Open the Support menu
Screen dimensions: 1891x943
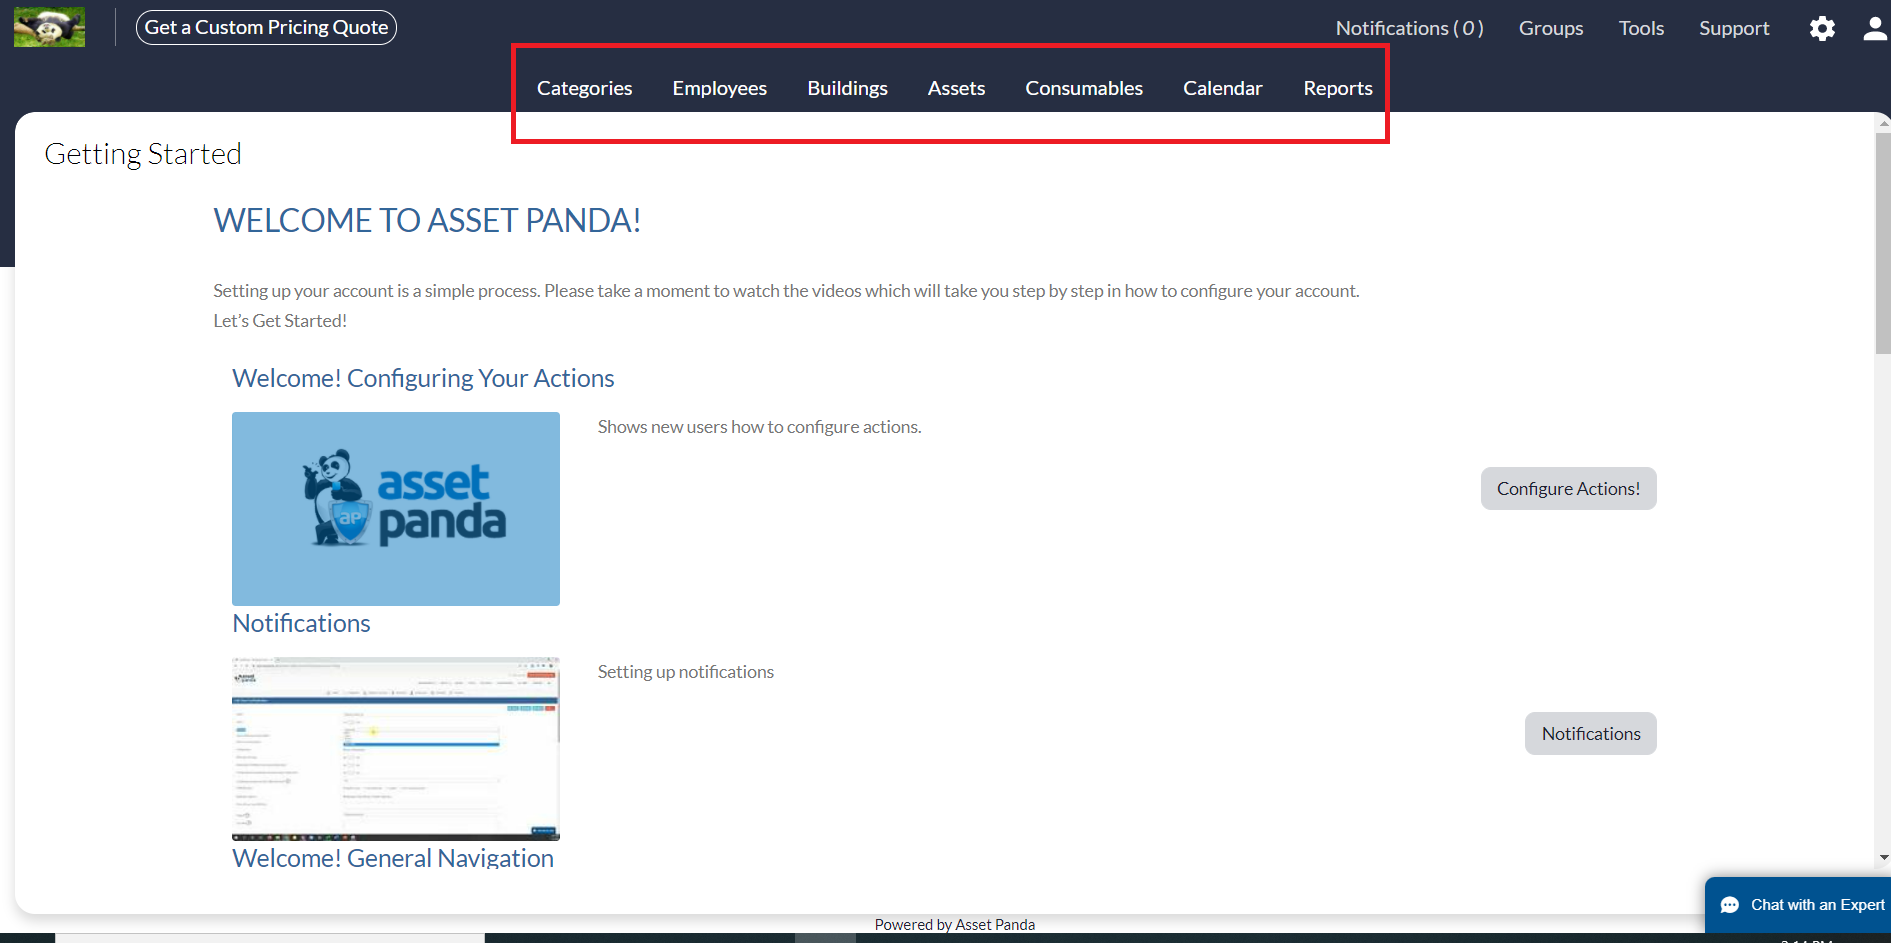pyautogui.click(x=1734, y=28)
